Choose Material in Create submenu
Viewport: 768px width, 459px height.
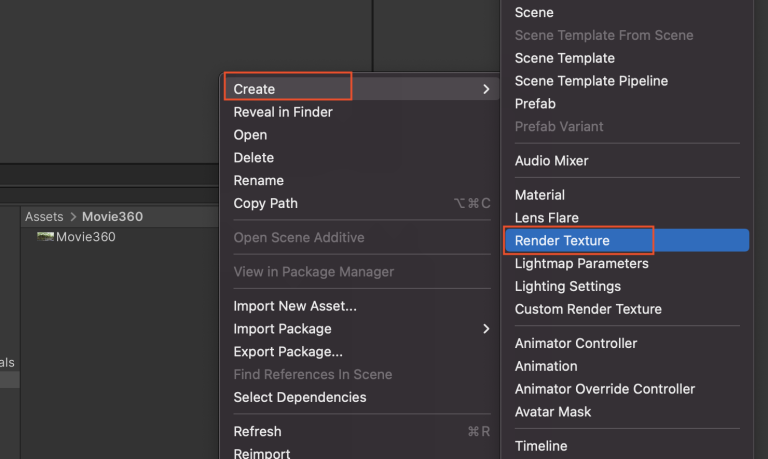(x=540, y=195)
